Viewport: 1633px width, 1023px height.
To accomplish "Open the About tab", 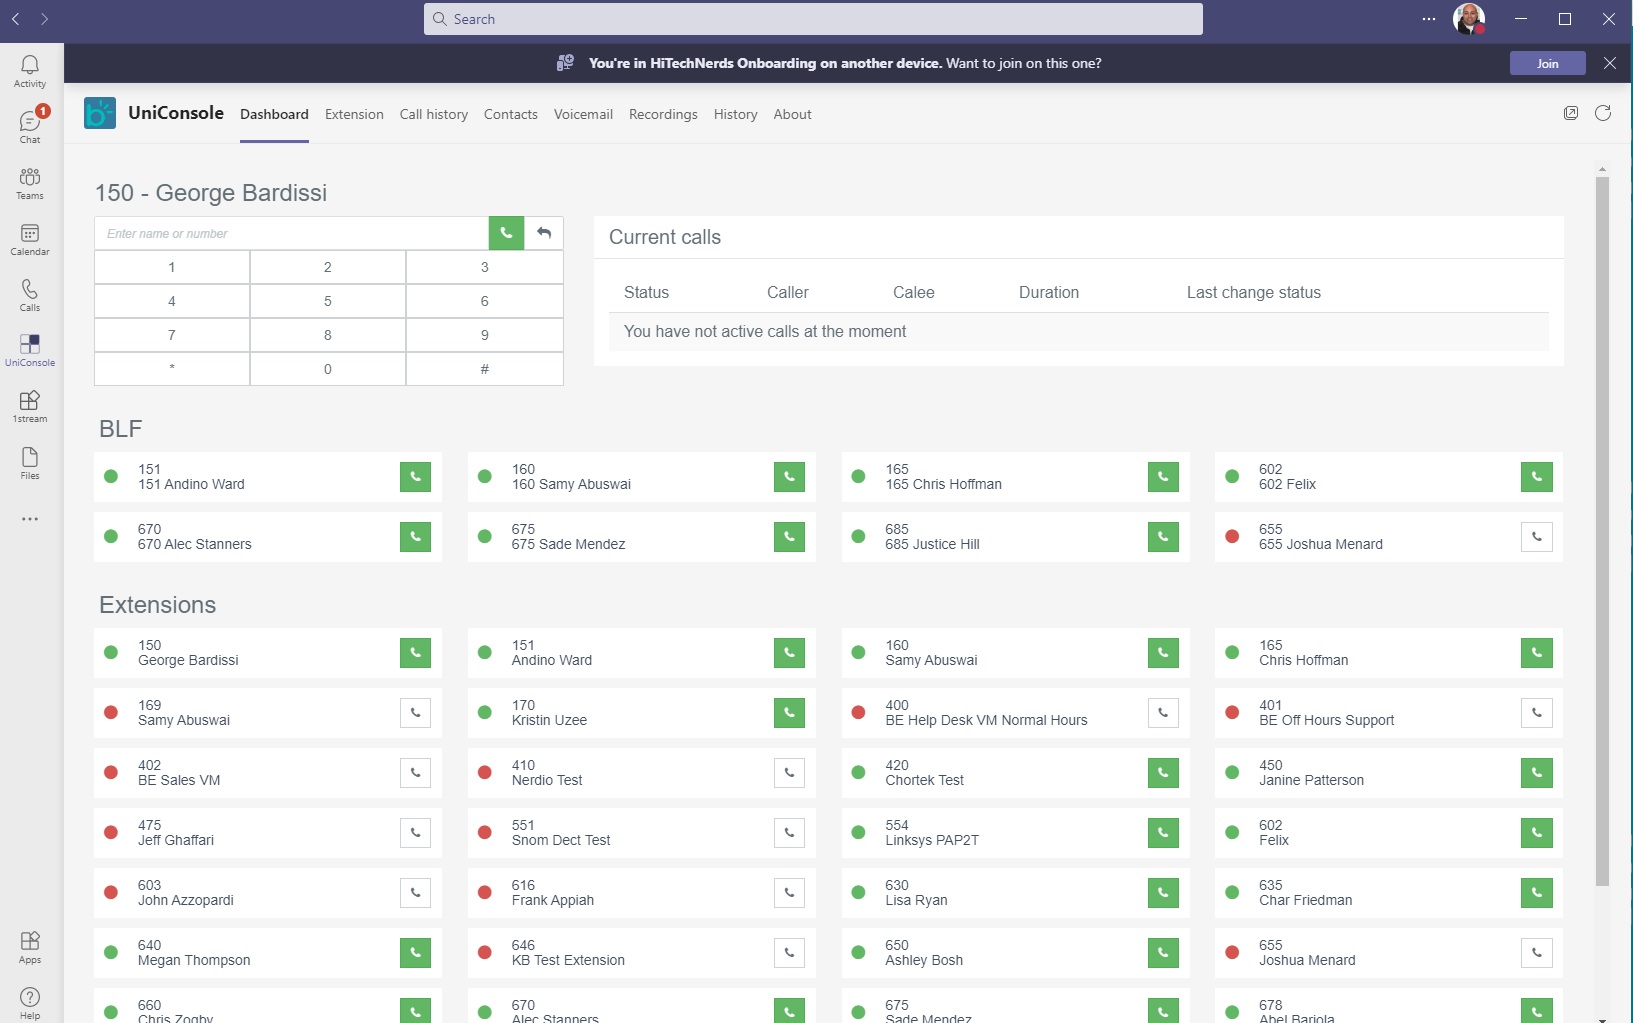I will click(x=792, y=114).
